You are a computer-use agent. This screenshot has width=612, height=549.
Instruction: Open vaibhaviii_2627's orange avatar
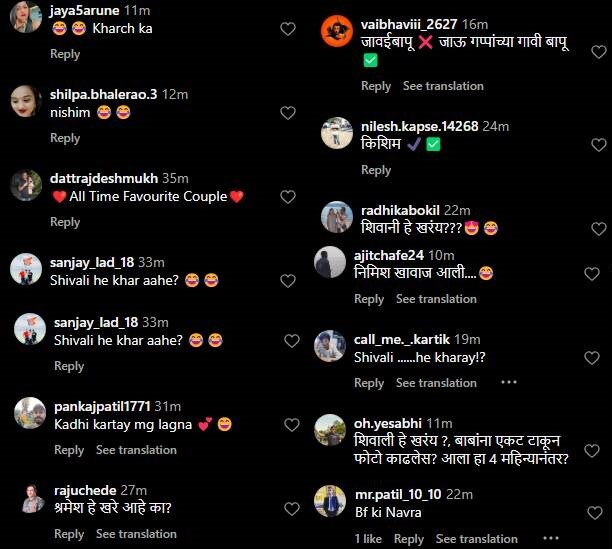(x=336, y=31)
